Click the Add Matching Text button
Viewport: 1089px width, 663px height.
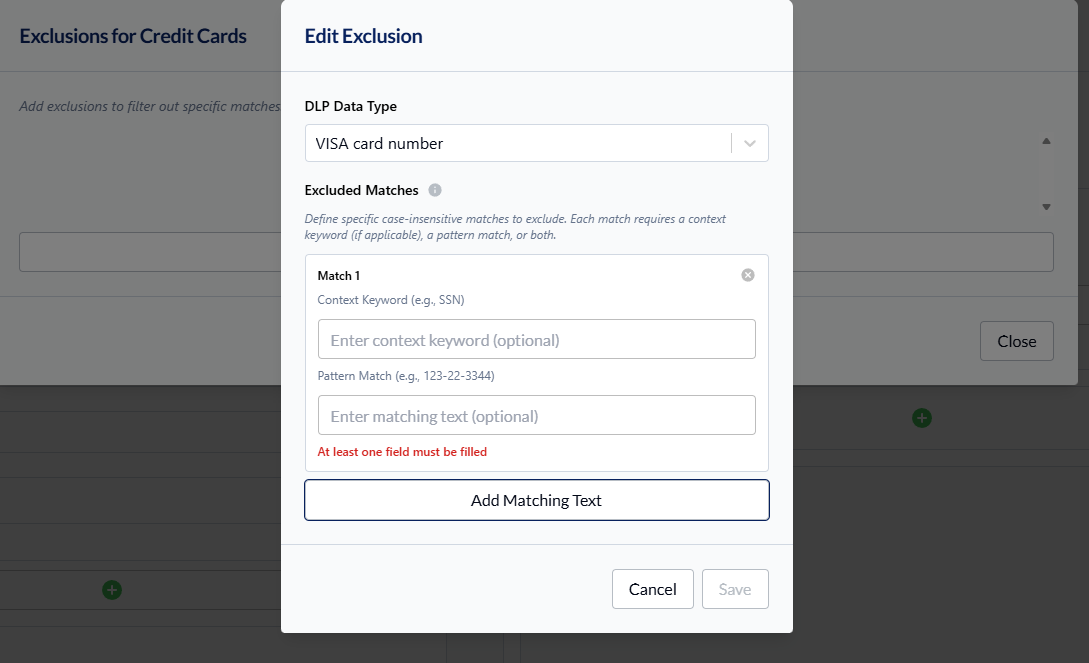(x=536, y=500)
